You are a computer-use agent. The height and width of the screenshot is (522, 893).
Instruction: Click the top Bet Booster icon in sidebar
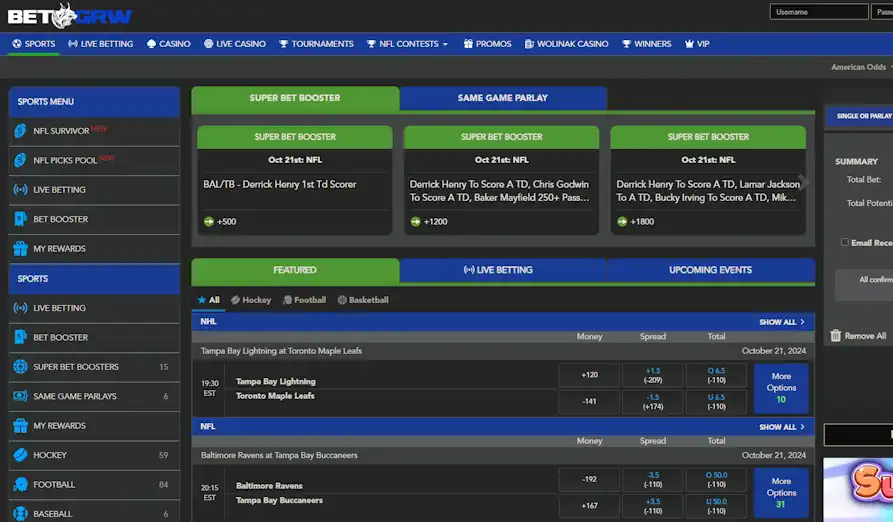coord(20,219)
